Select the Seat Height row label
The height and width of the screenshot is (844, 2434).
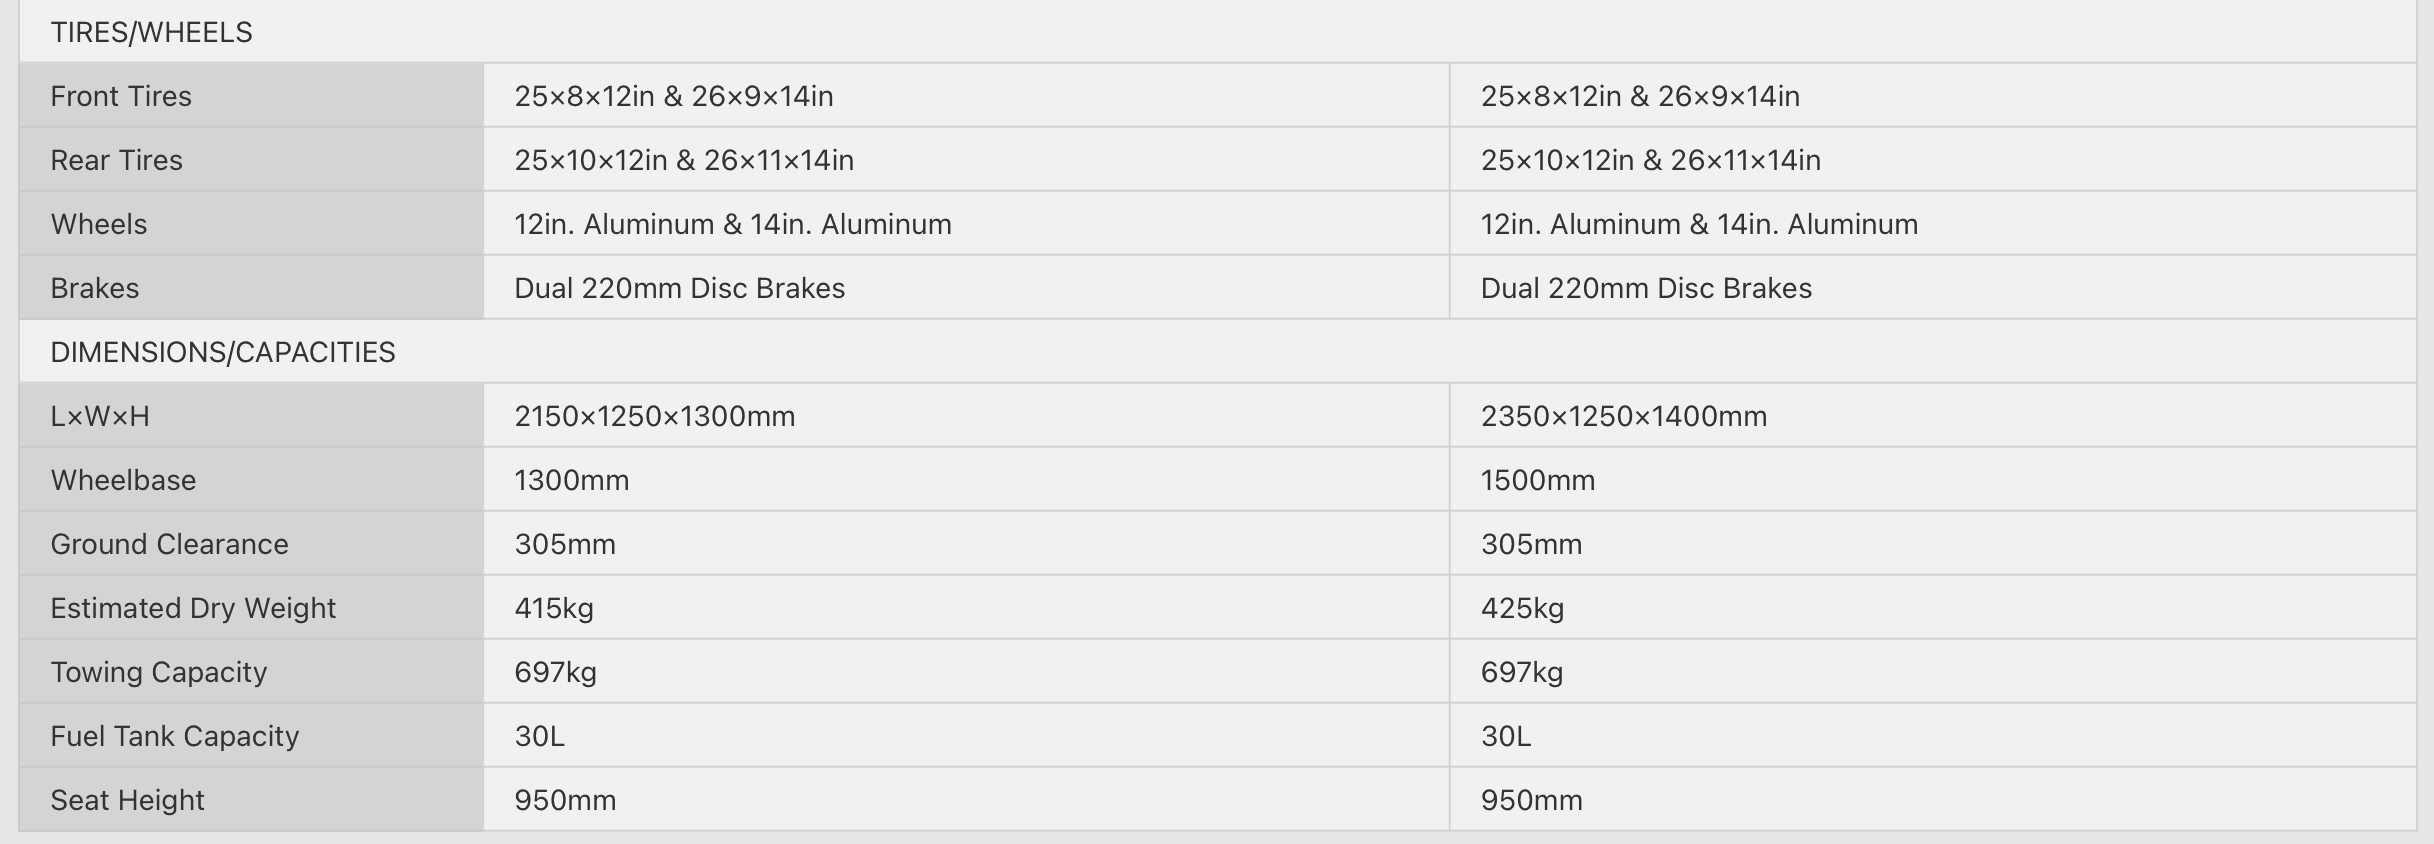pyautogui.click(x=127, y=800)
